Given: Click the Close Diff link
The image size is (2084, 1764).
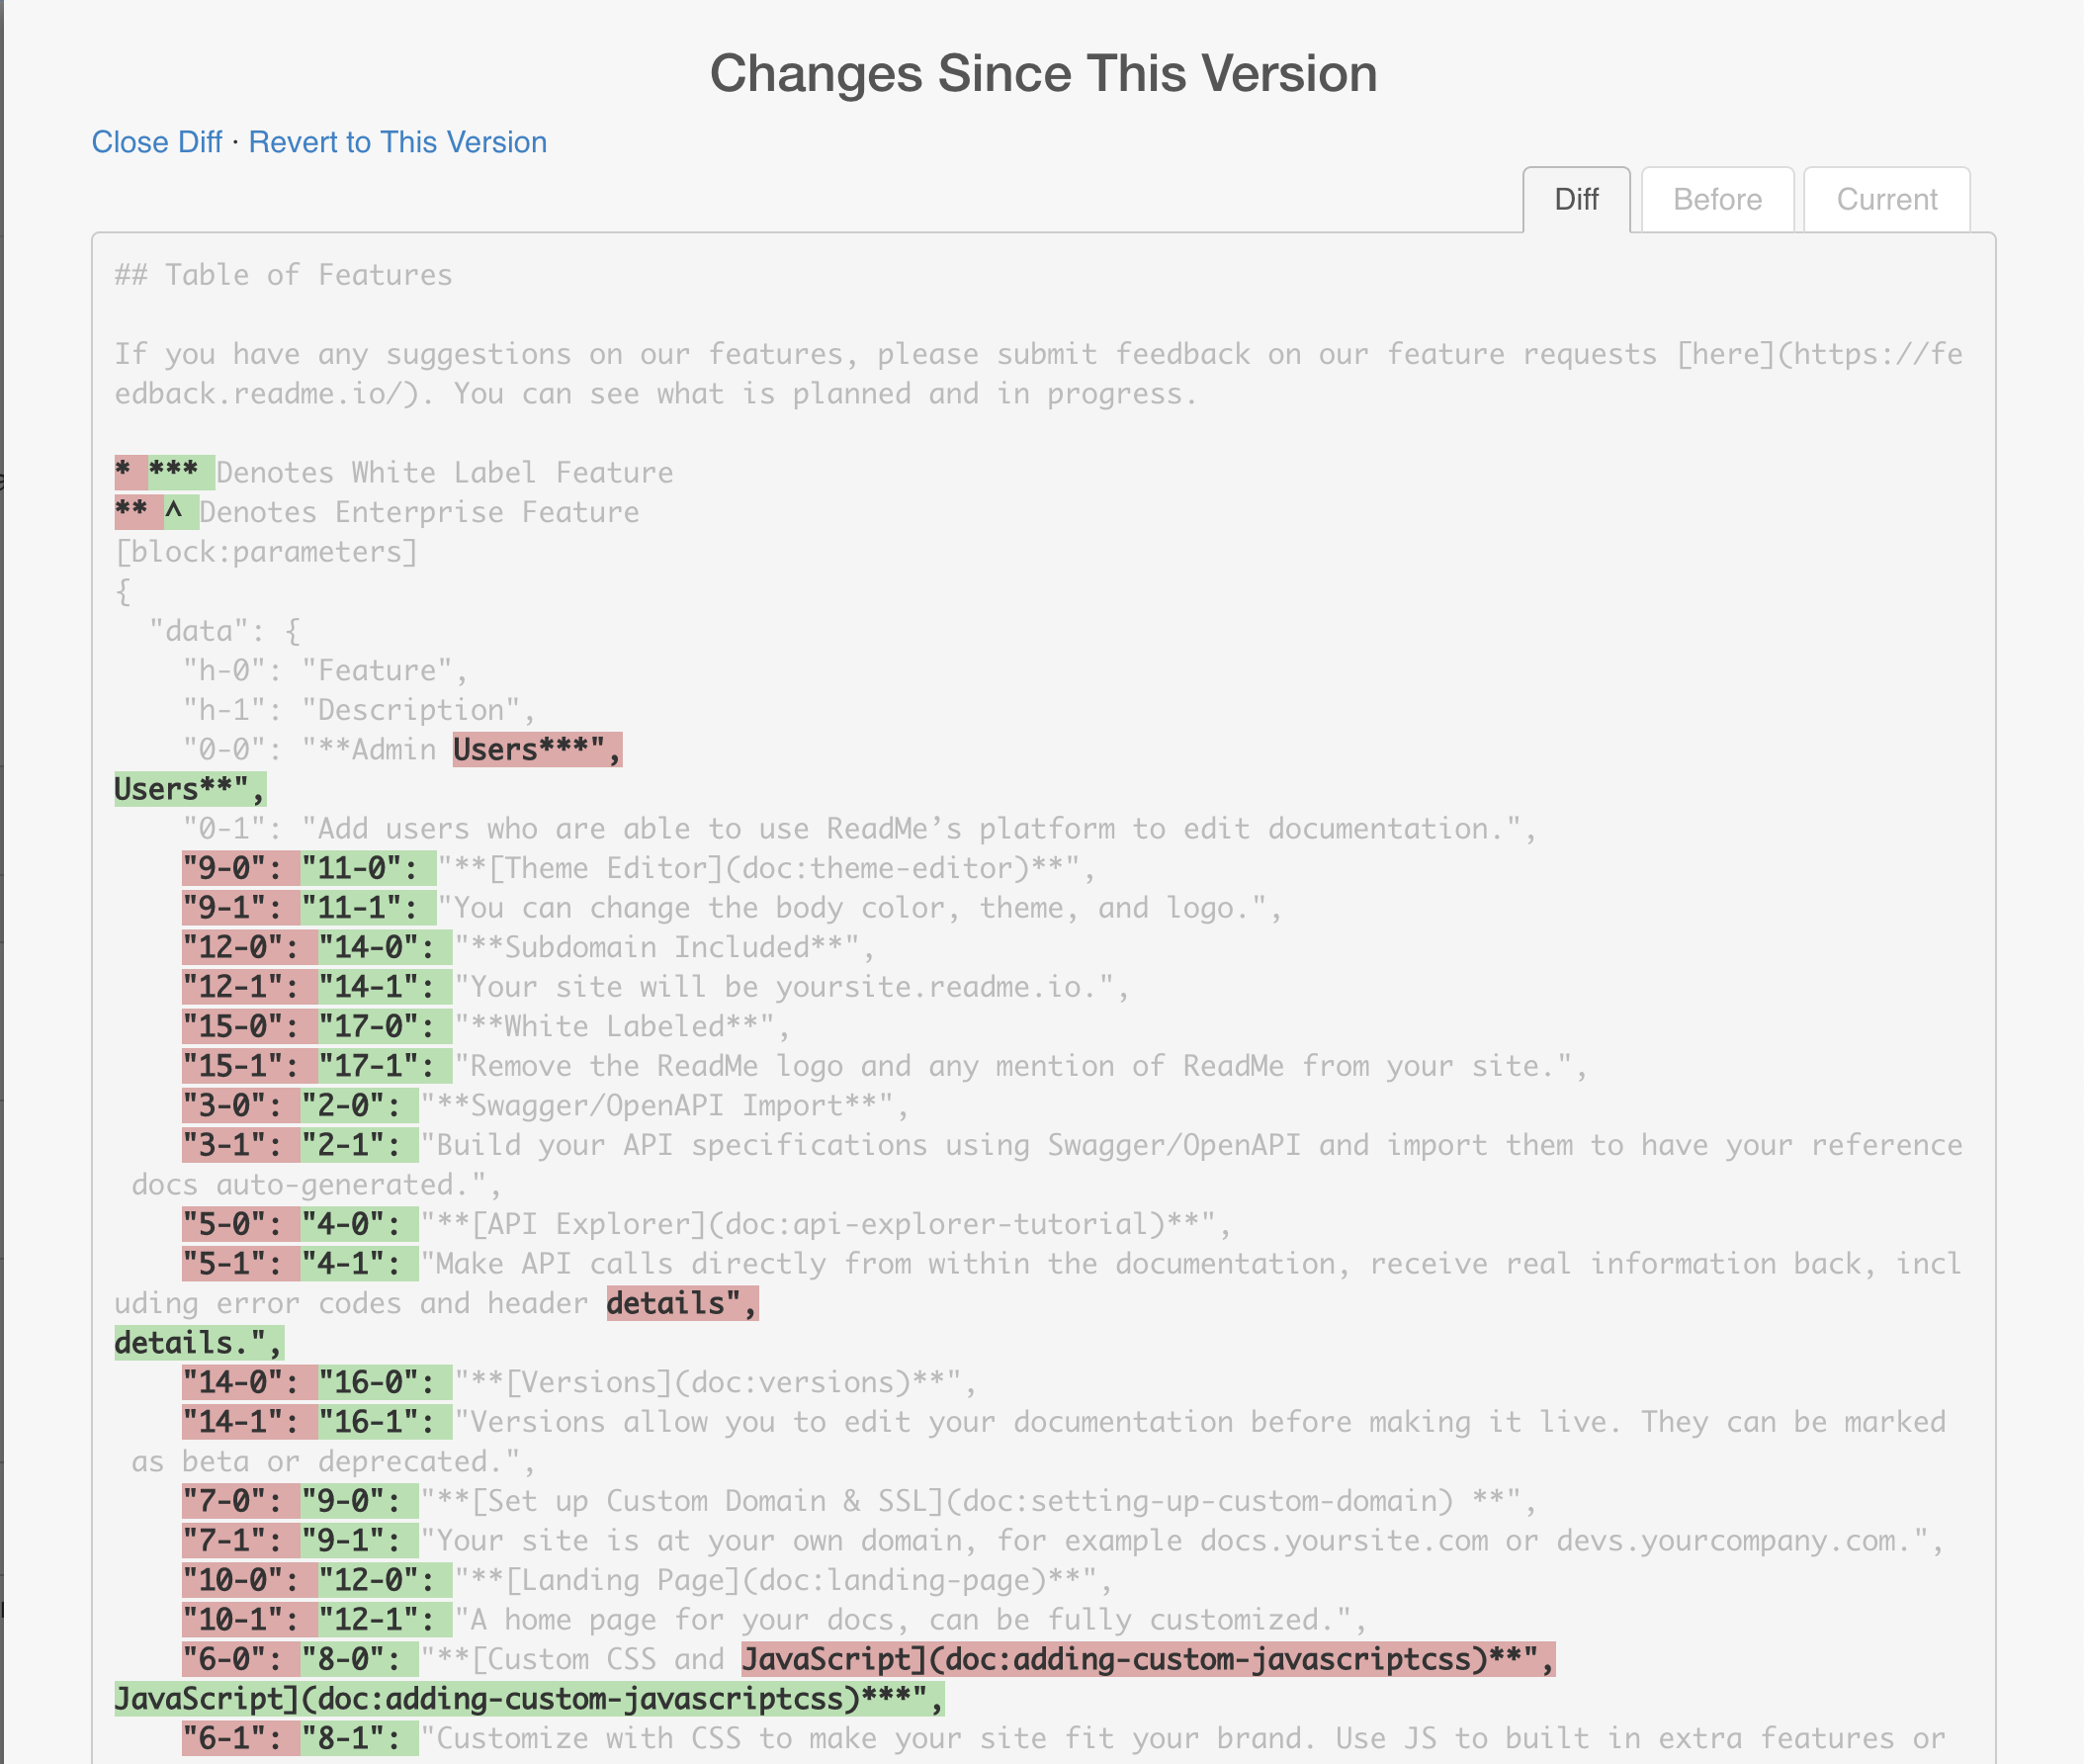Looking at the screenshot, I should click(156, 142).
